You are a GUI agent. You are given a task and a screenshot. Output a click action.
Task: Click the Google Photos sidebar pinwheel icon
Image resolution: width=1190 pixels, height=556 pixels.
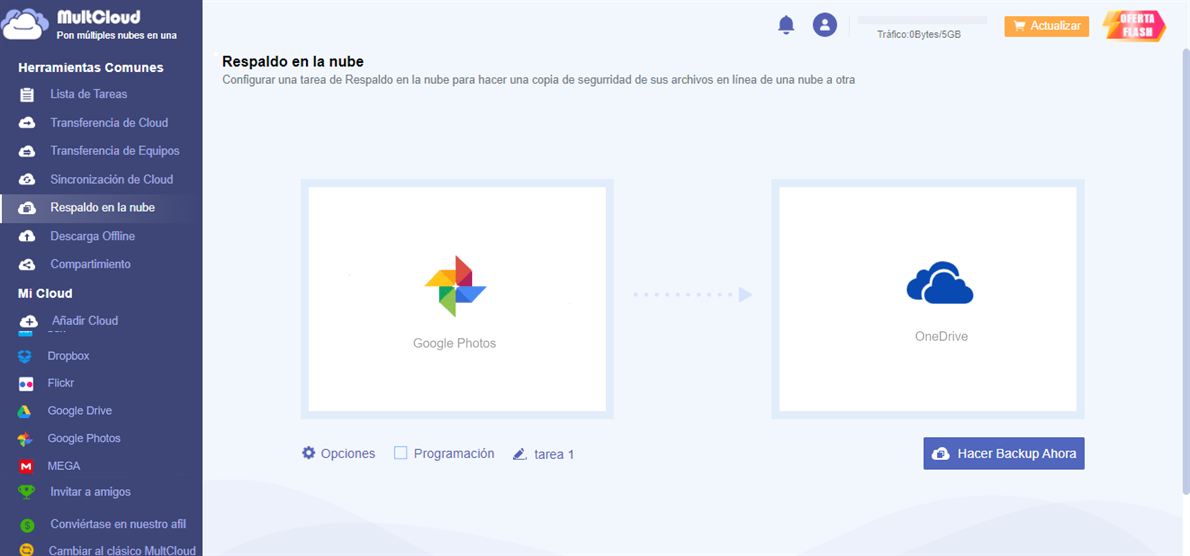click(25, 438)
